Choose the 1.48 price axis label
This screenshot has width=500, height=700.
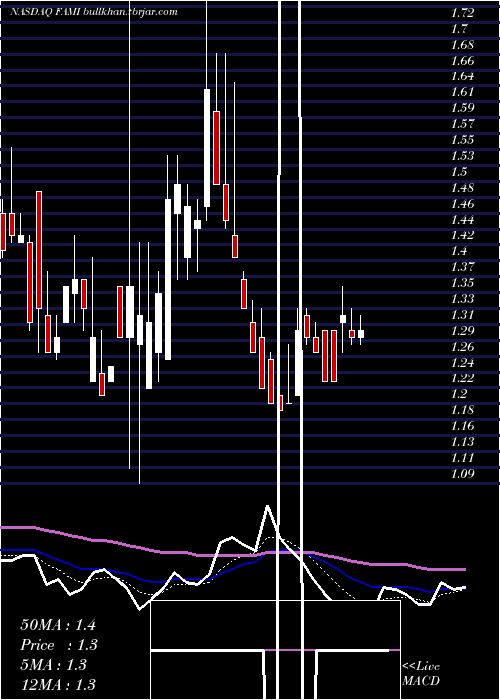coord(462,188)
